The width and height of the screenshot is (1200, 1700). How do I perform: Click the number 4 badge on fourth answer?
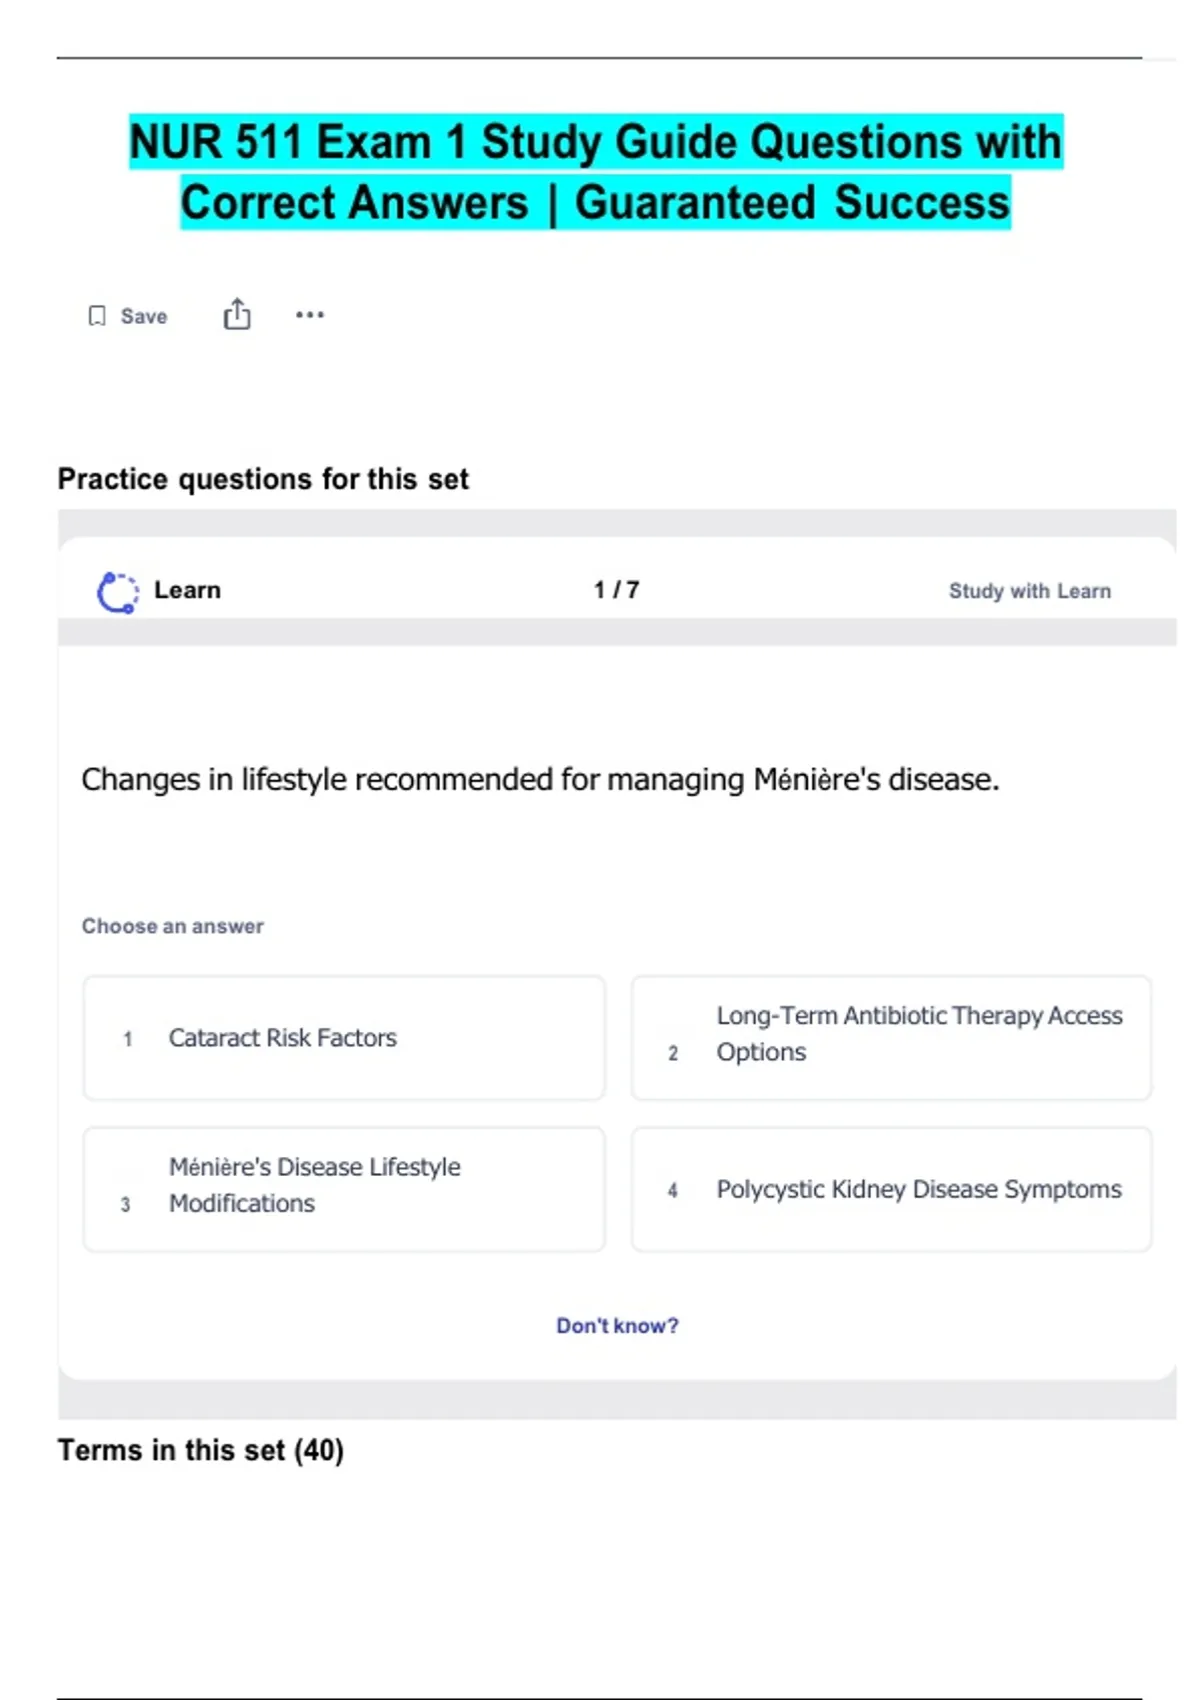click(x=673, y=1190)
